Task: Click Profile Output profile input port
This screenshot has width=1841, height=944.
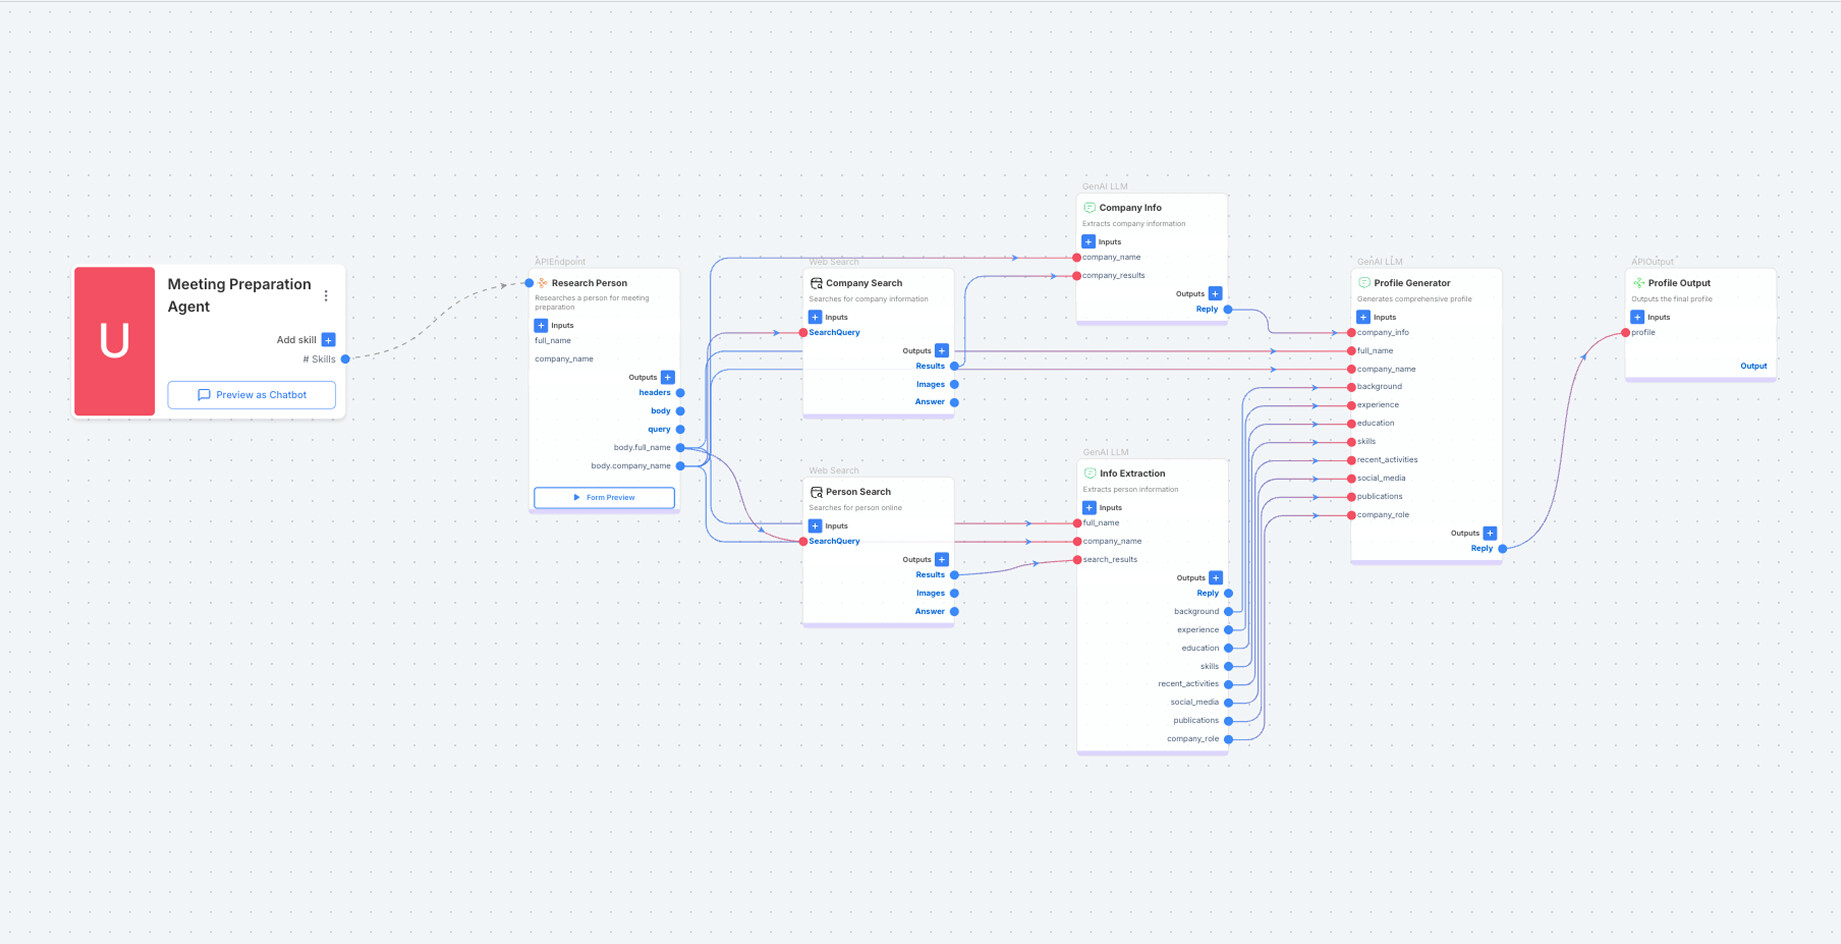Action: pyautogui.click(x=1625, y=333)
